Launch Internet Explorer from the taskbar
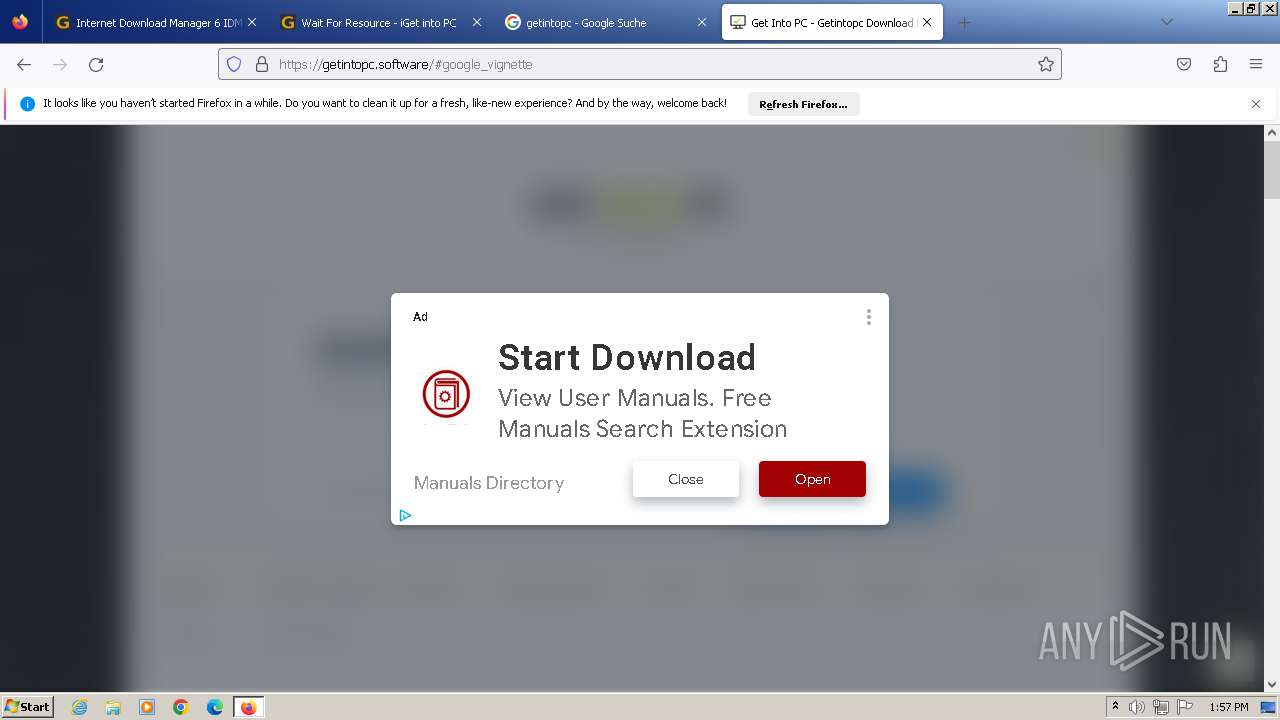This screenshot has width=1280, height=720. tap(80, 707)
